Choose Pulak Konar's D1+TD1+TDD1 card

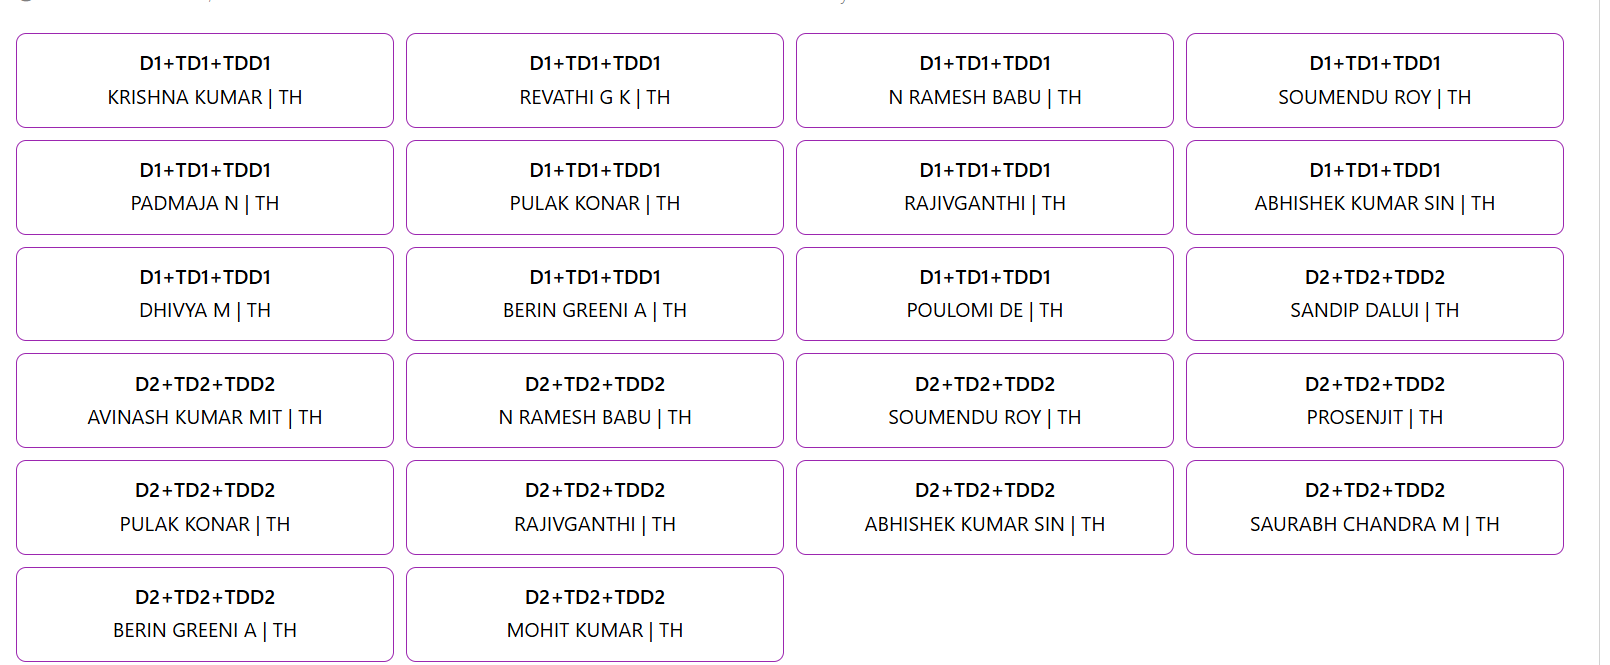tap(595, 188)
